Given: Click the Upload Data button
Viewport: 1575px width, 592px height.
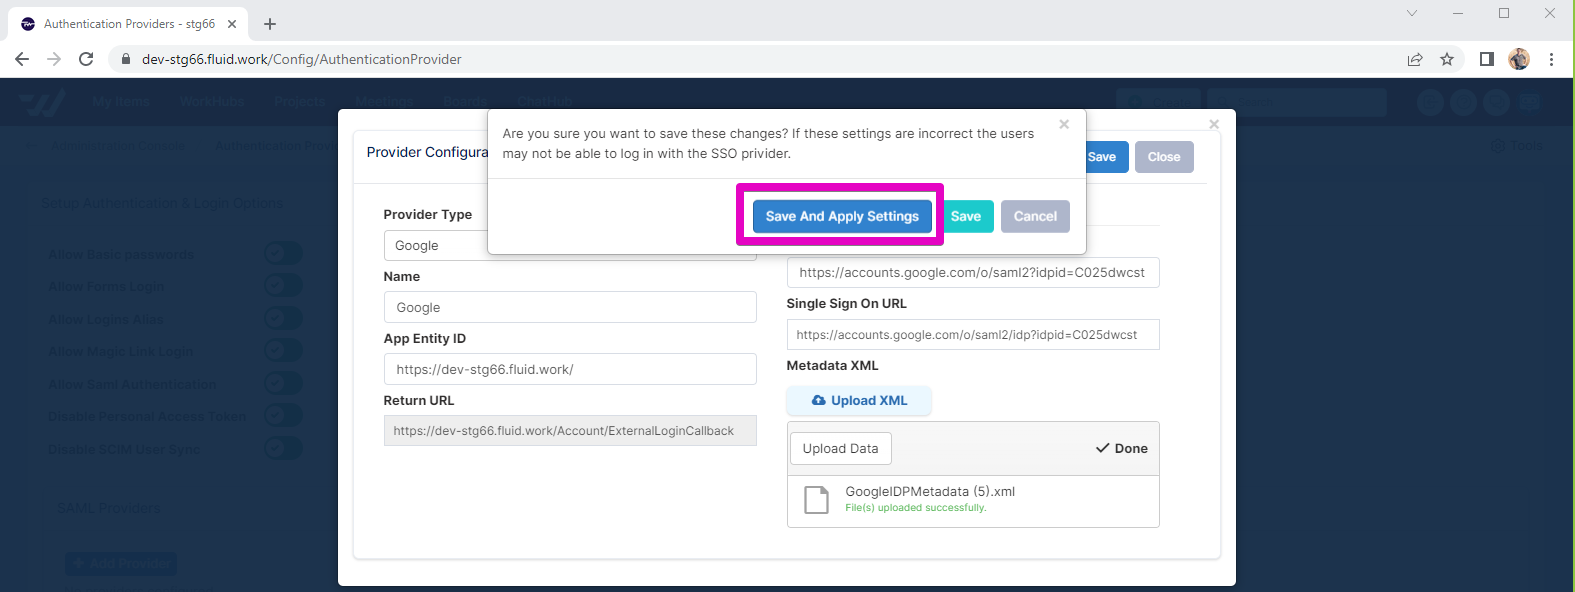Looking at the screenshot, I should (x=840, y=449).
